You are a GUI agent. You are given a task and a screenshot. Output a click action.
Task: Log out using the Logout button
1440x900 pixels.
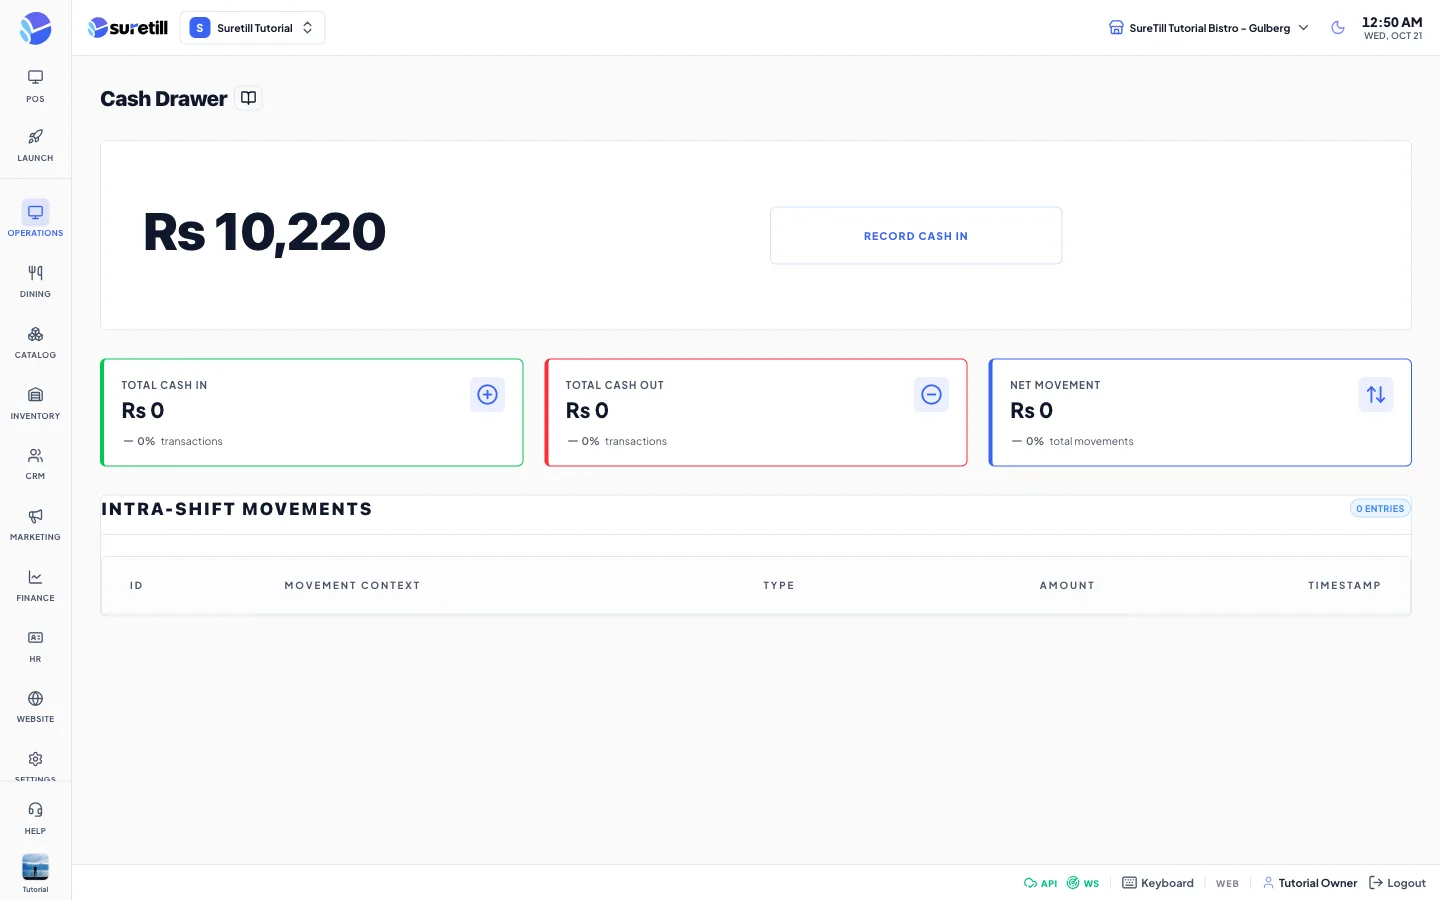coord(1397,883)
